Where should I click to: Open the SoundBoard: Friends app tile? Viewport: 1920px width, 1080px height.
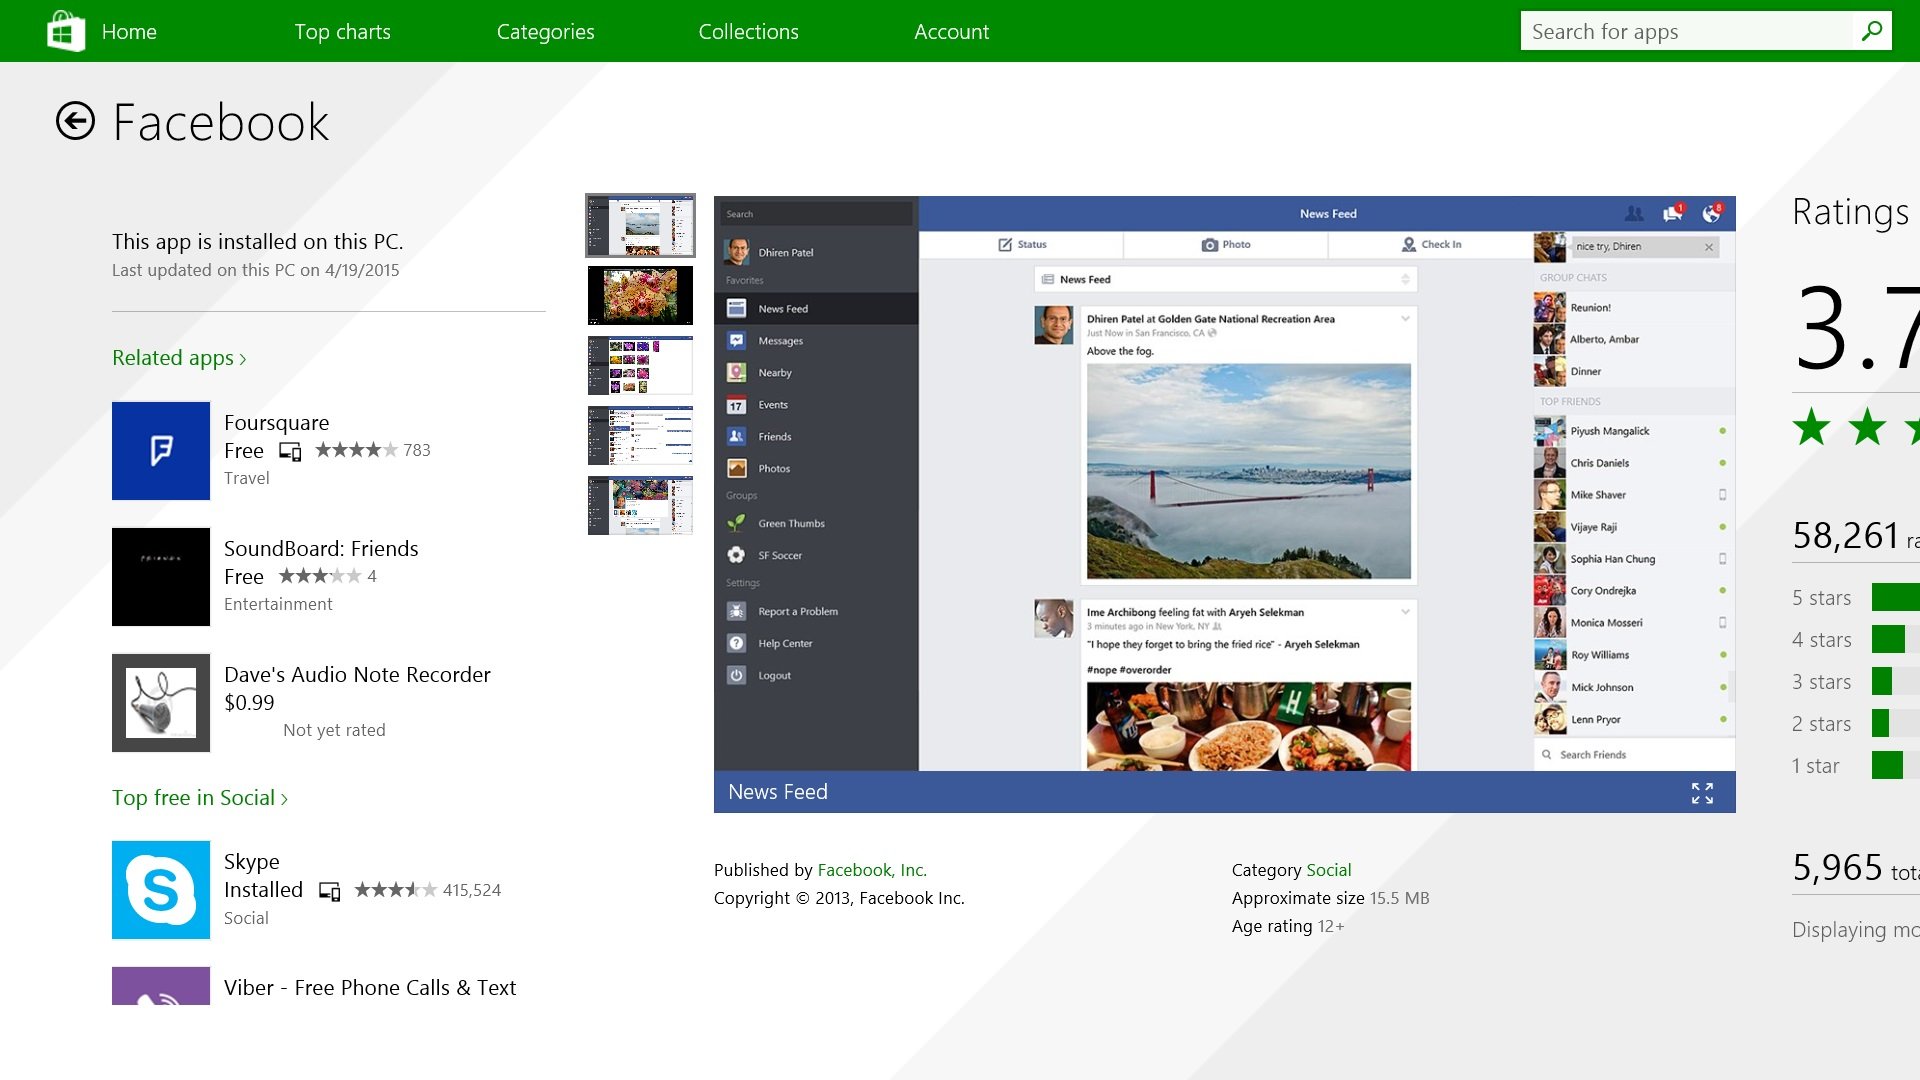[161, 577]
